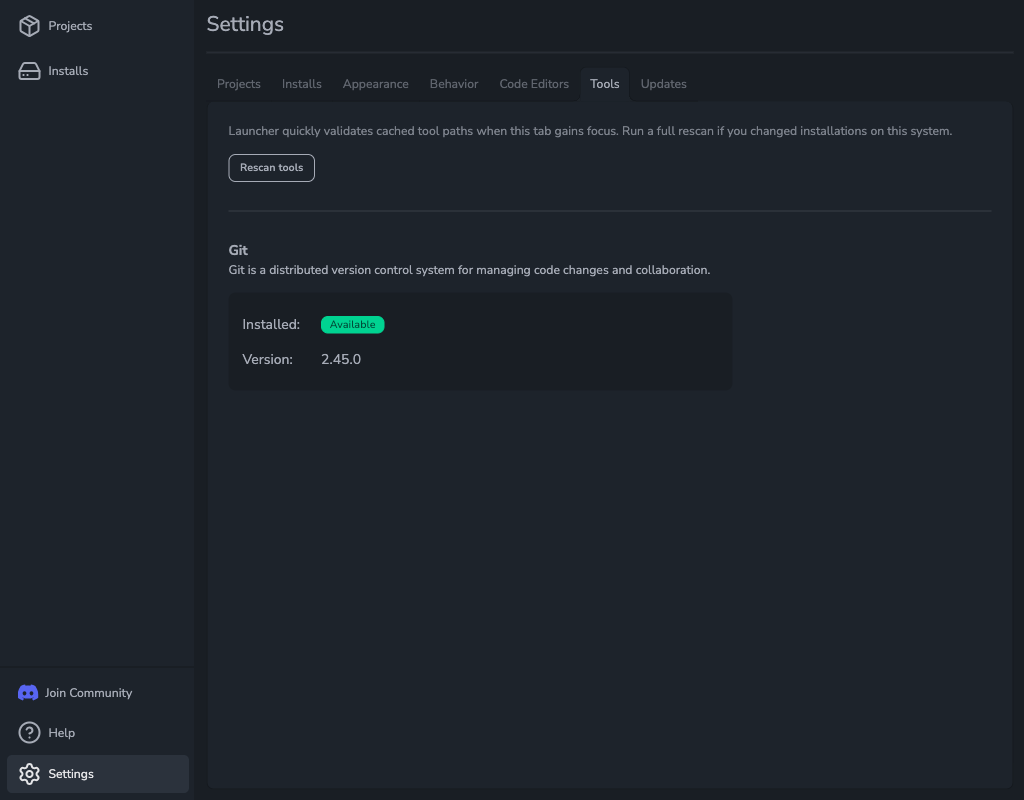Image resolution: width=1024 pixels, height=800 pixels.
Task: Click the Git description sentence
Action: 470,270
